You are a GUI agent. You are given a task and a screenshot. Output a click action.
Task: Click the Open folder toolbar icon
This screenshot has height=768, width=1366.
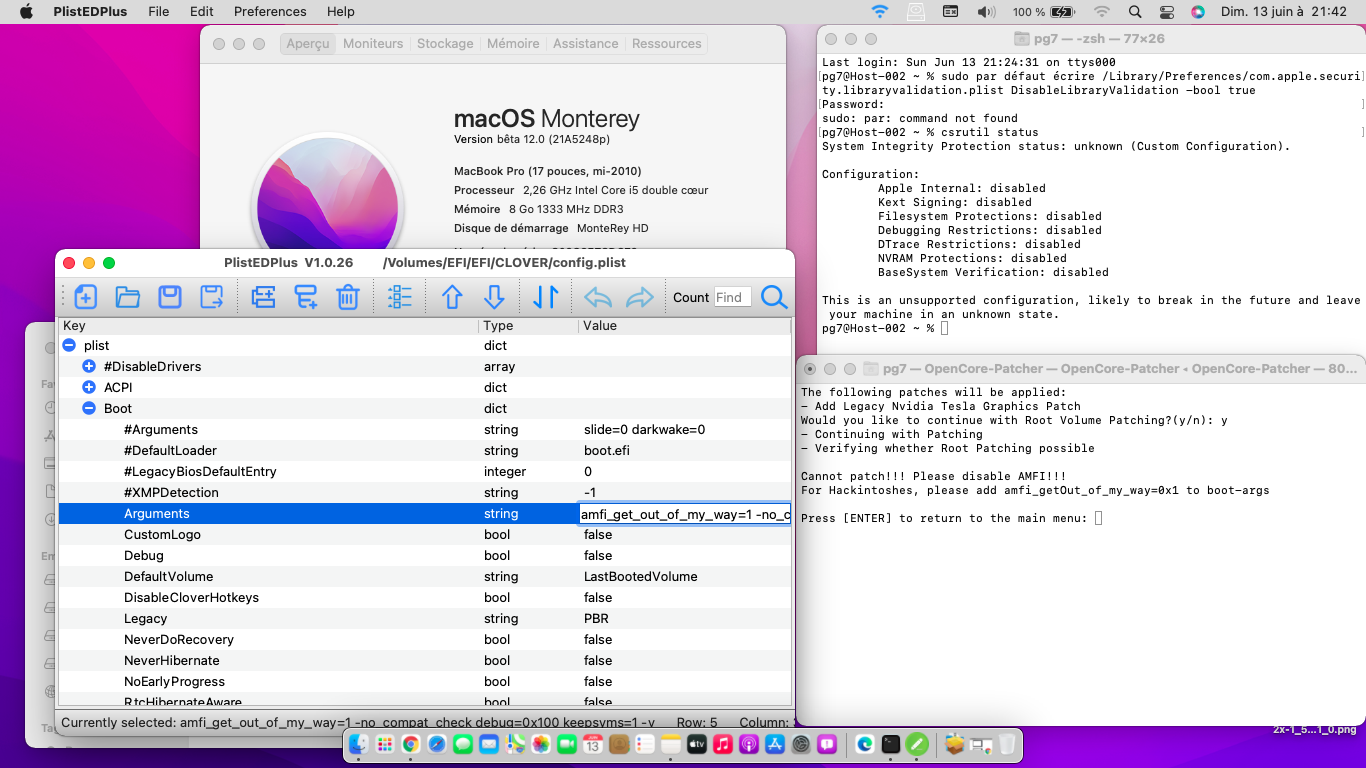128,297
